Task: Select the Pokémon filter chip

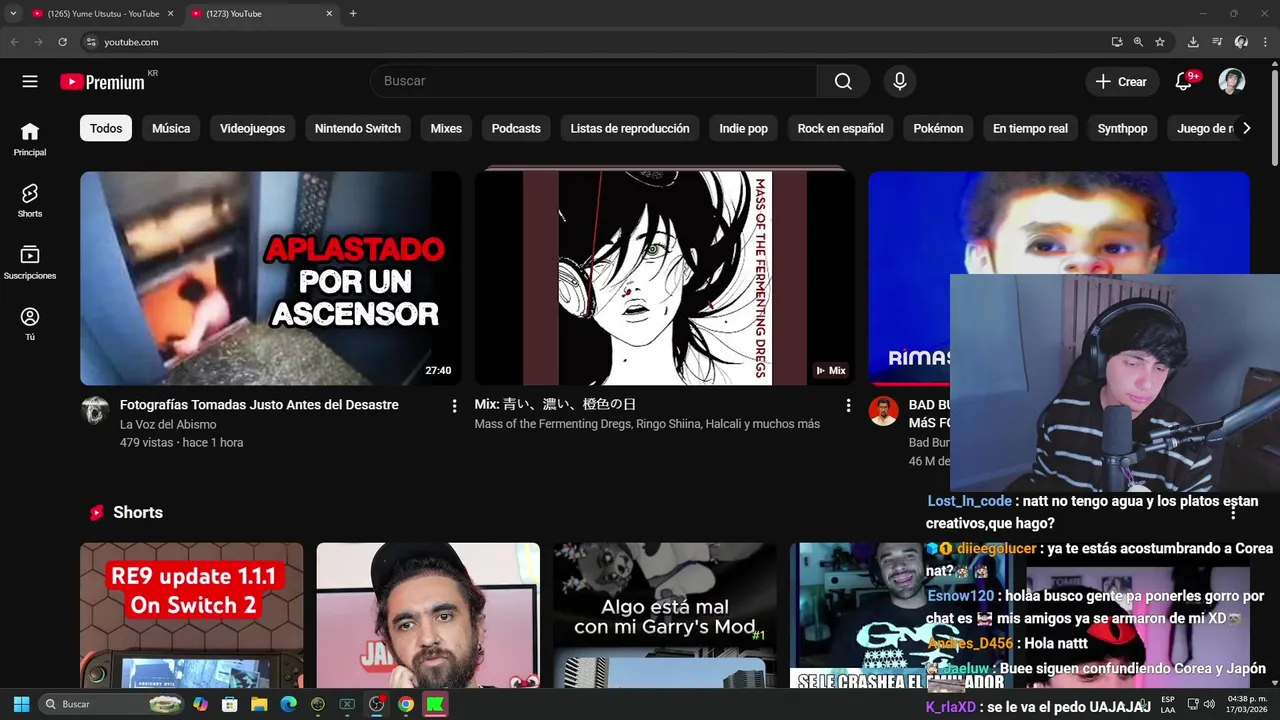Action: click(938, 128)
